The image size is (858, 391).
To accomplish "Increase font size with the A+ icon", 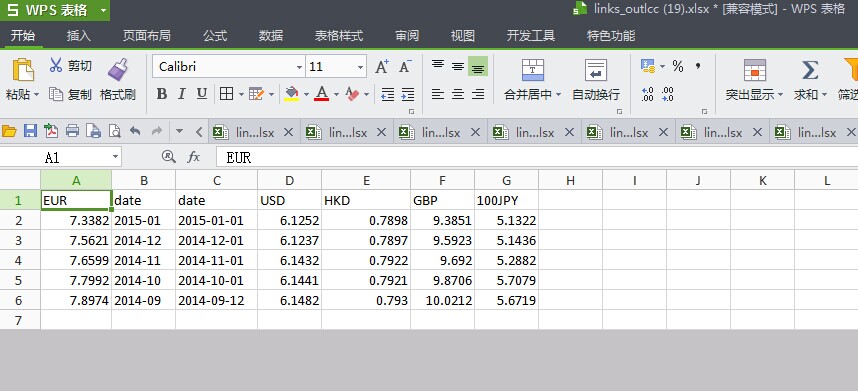I will [382, 67].
